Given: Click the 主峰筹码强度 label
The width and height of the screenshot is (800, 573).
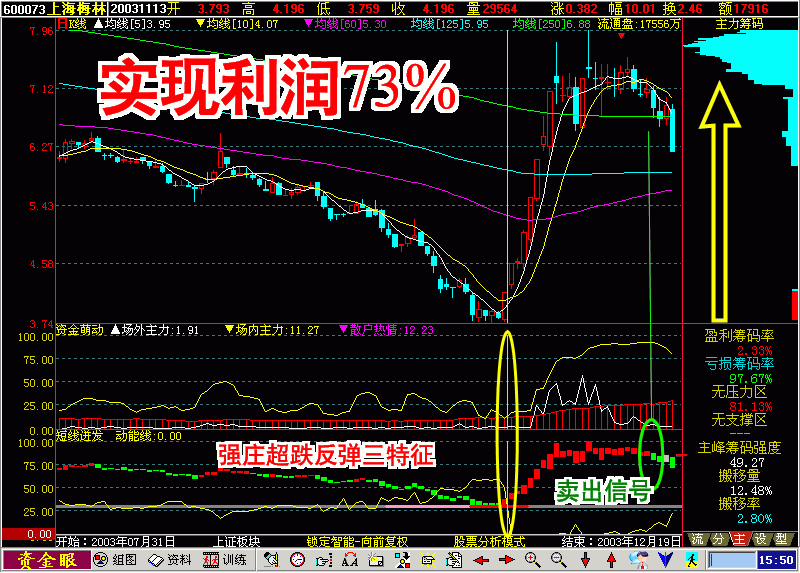Looking at the screenshot, I should tap(739, 448).
